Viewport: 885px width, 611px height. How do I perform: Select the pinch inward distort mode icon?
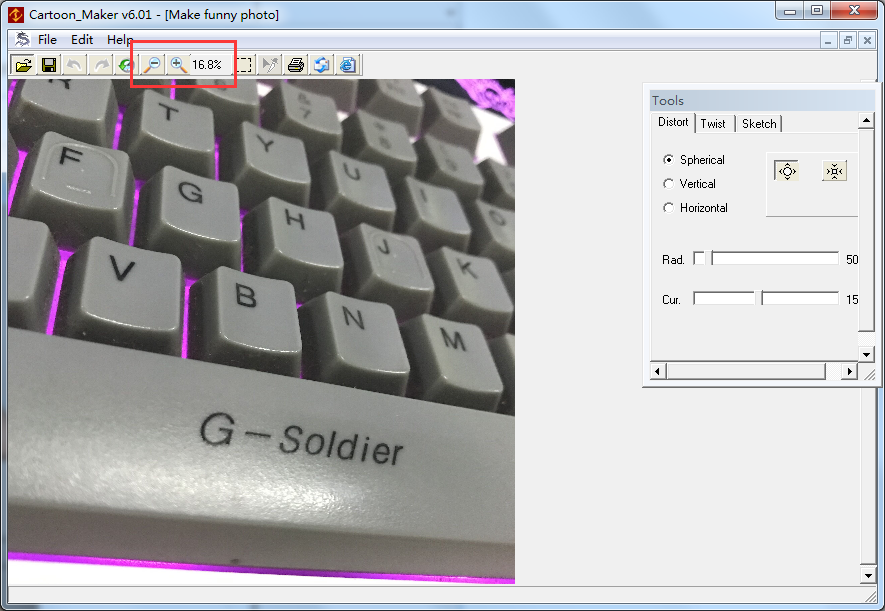coord(834,171)
